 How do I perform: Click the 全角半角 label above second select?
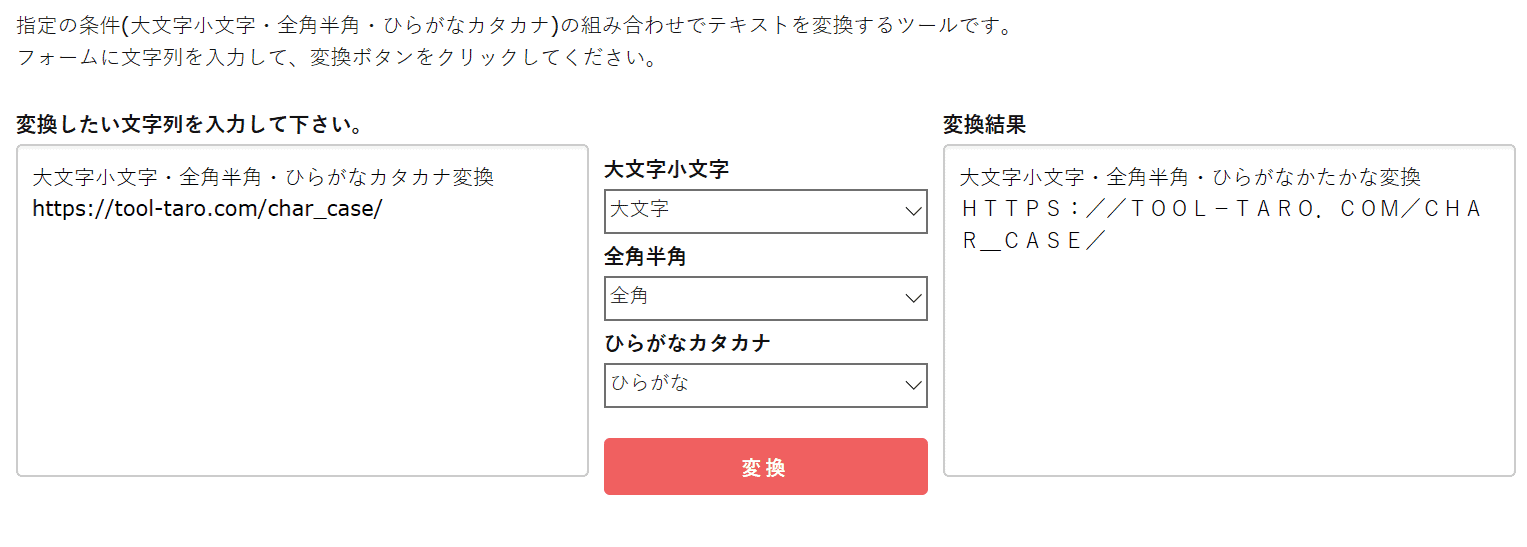(x=645, y=256)
